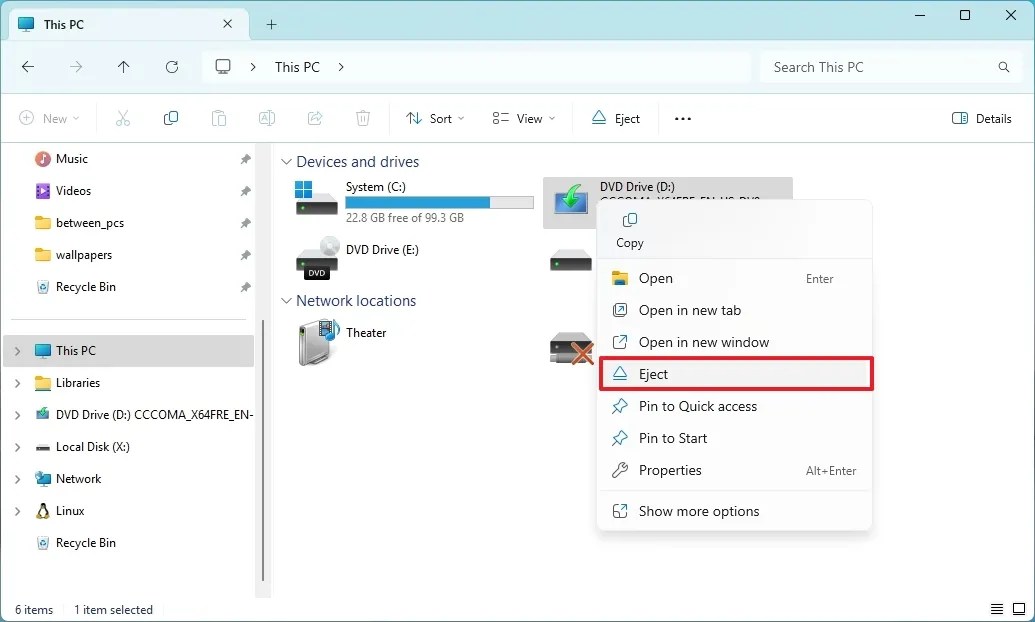Select the Paste icon in the toolbar
Image resolution: width=1035 pixels, height=622 pixels.
tap(218, 118)
